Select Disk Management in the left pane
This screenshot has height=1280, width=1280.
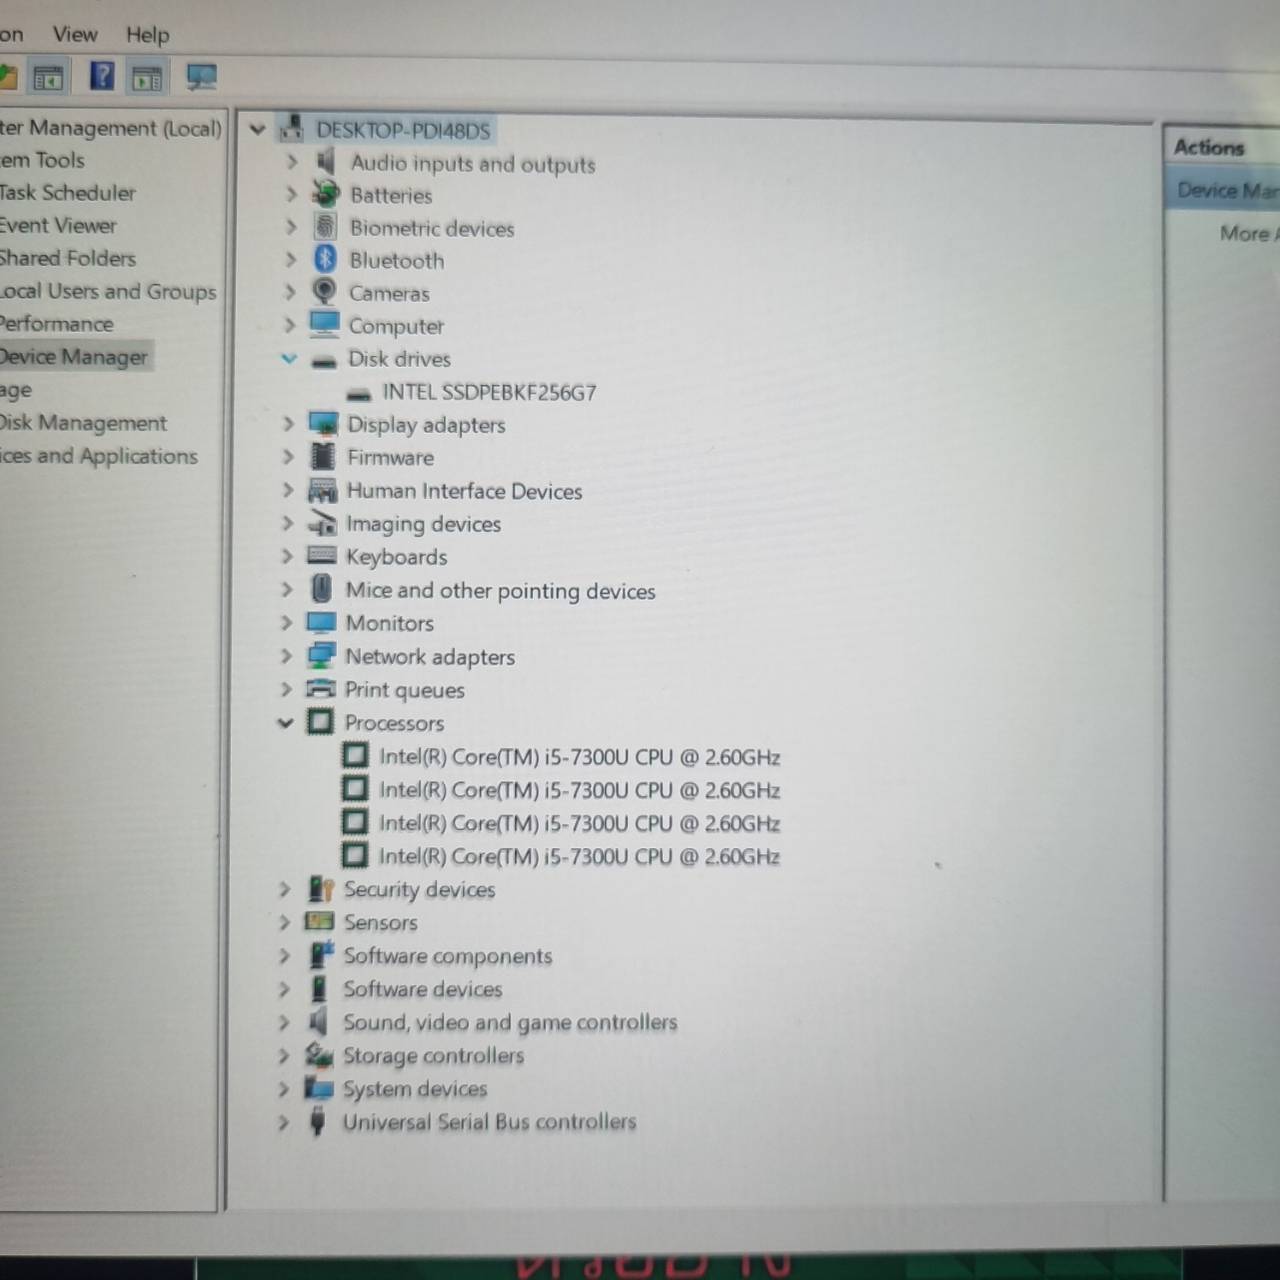pyautogui.click(x=82, y=423)
